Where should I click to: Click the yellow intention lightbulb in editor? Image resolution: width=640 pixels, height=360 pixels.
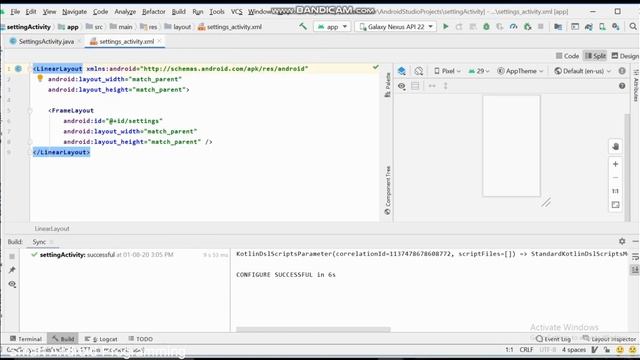click(40, 78)
